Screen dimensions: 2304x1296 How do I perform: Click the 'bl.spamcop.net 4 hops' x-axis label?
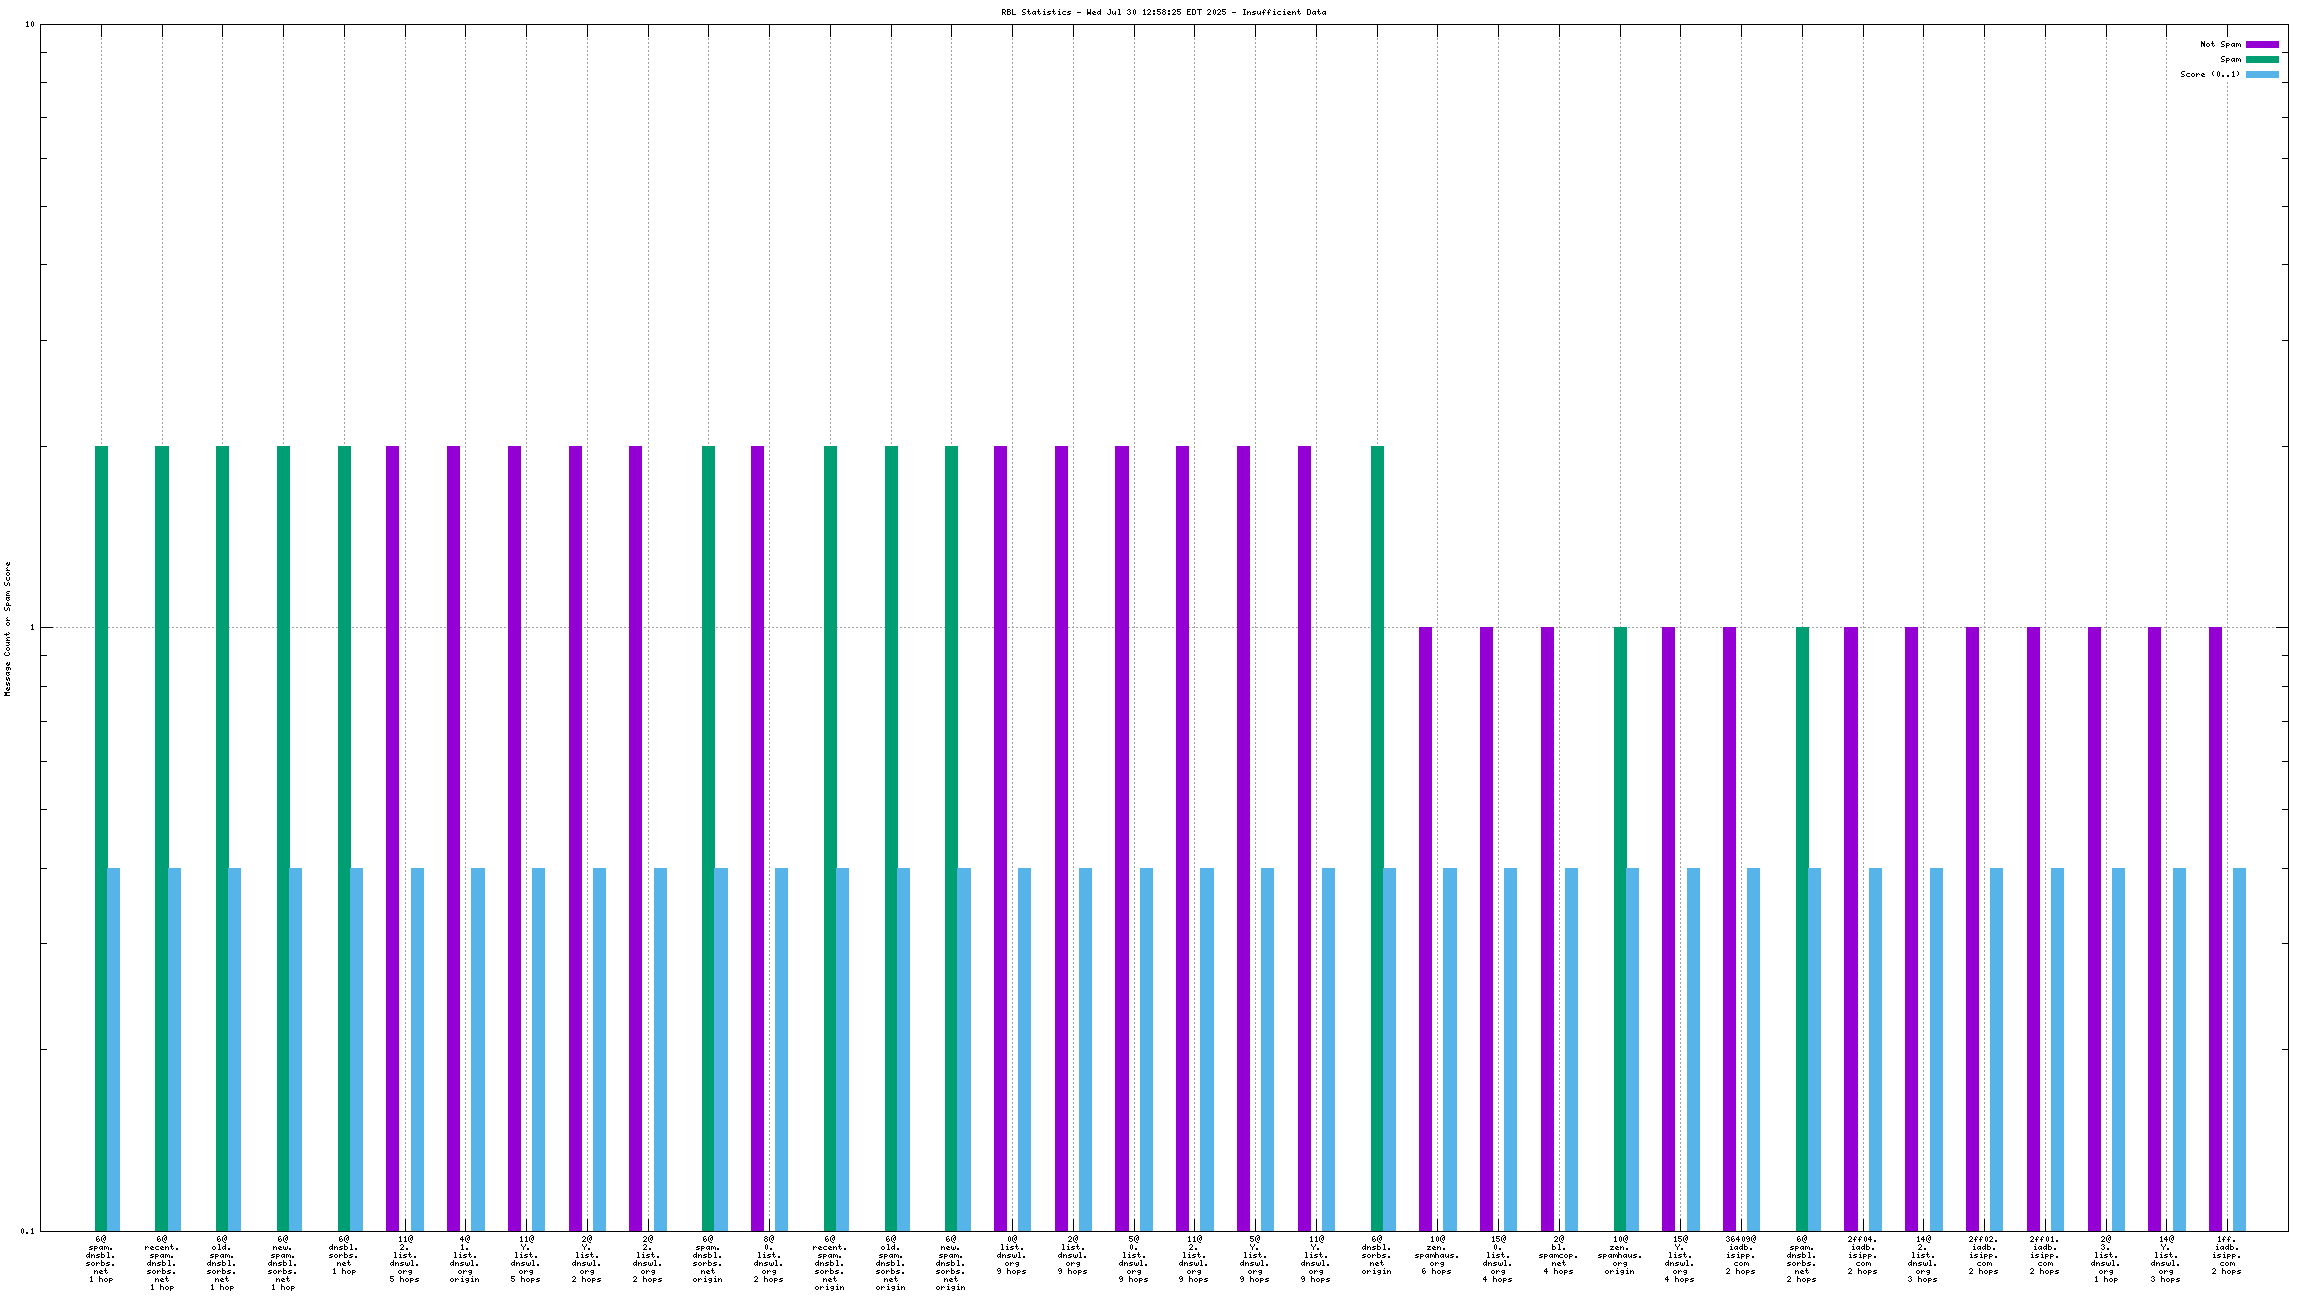point(1558,1255)
